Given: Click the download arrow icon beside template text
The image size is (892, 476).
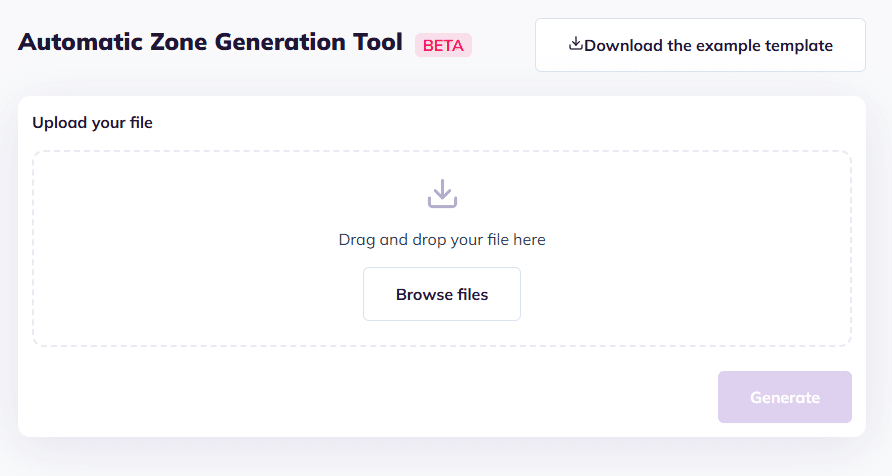Looking at the screenshot, I should click(575, 44).
